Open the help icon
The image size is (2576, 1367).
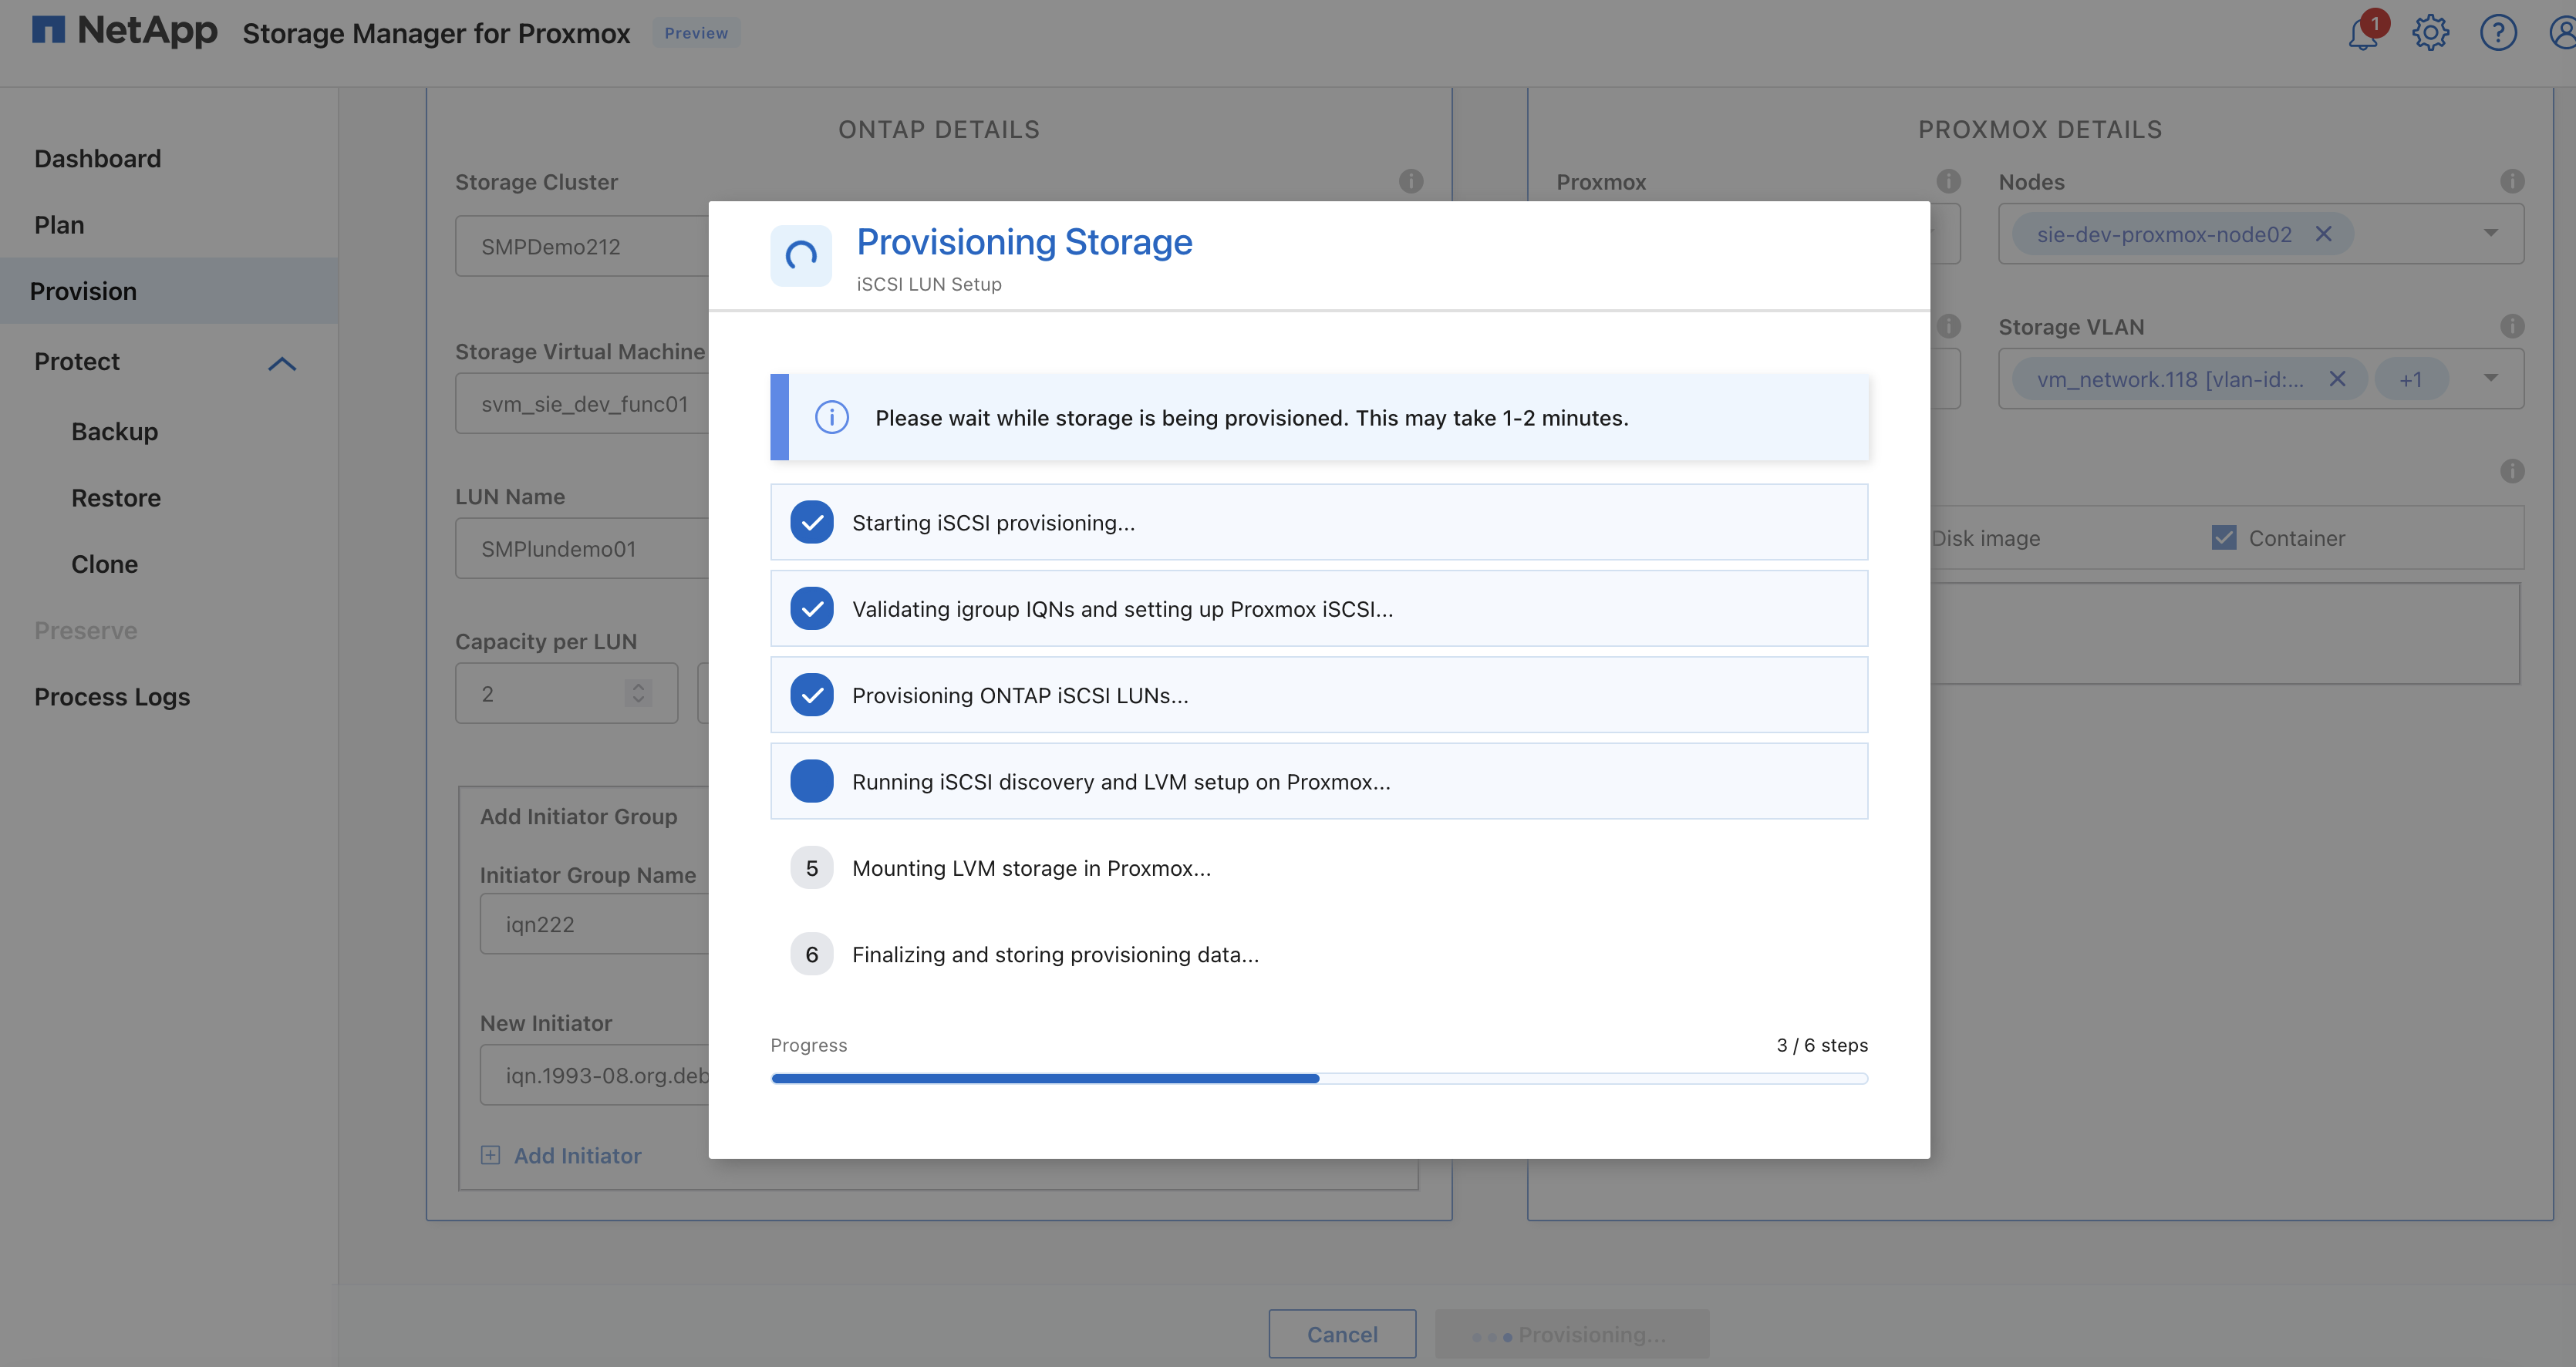coord(2497,32)
